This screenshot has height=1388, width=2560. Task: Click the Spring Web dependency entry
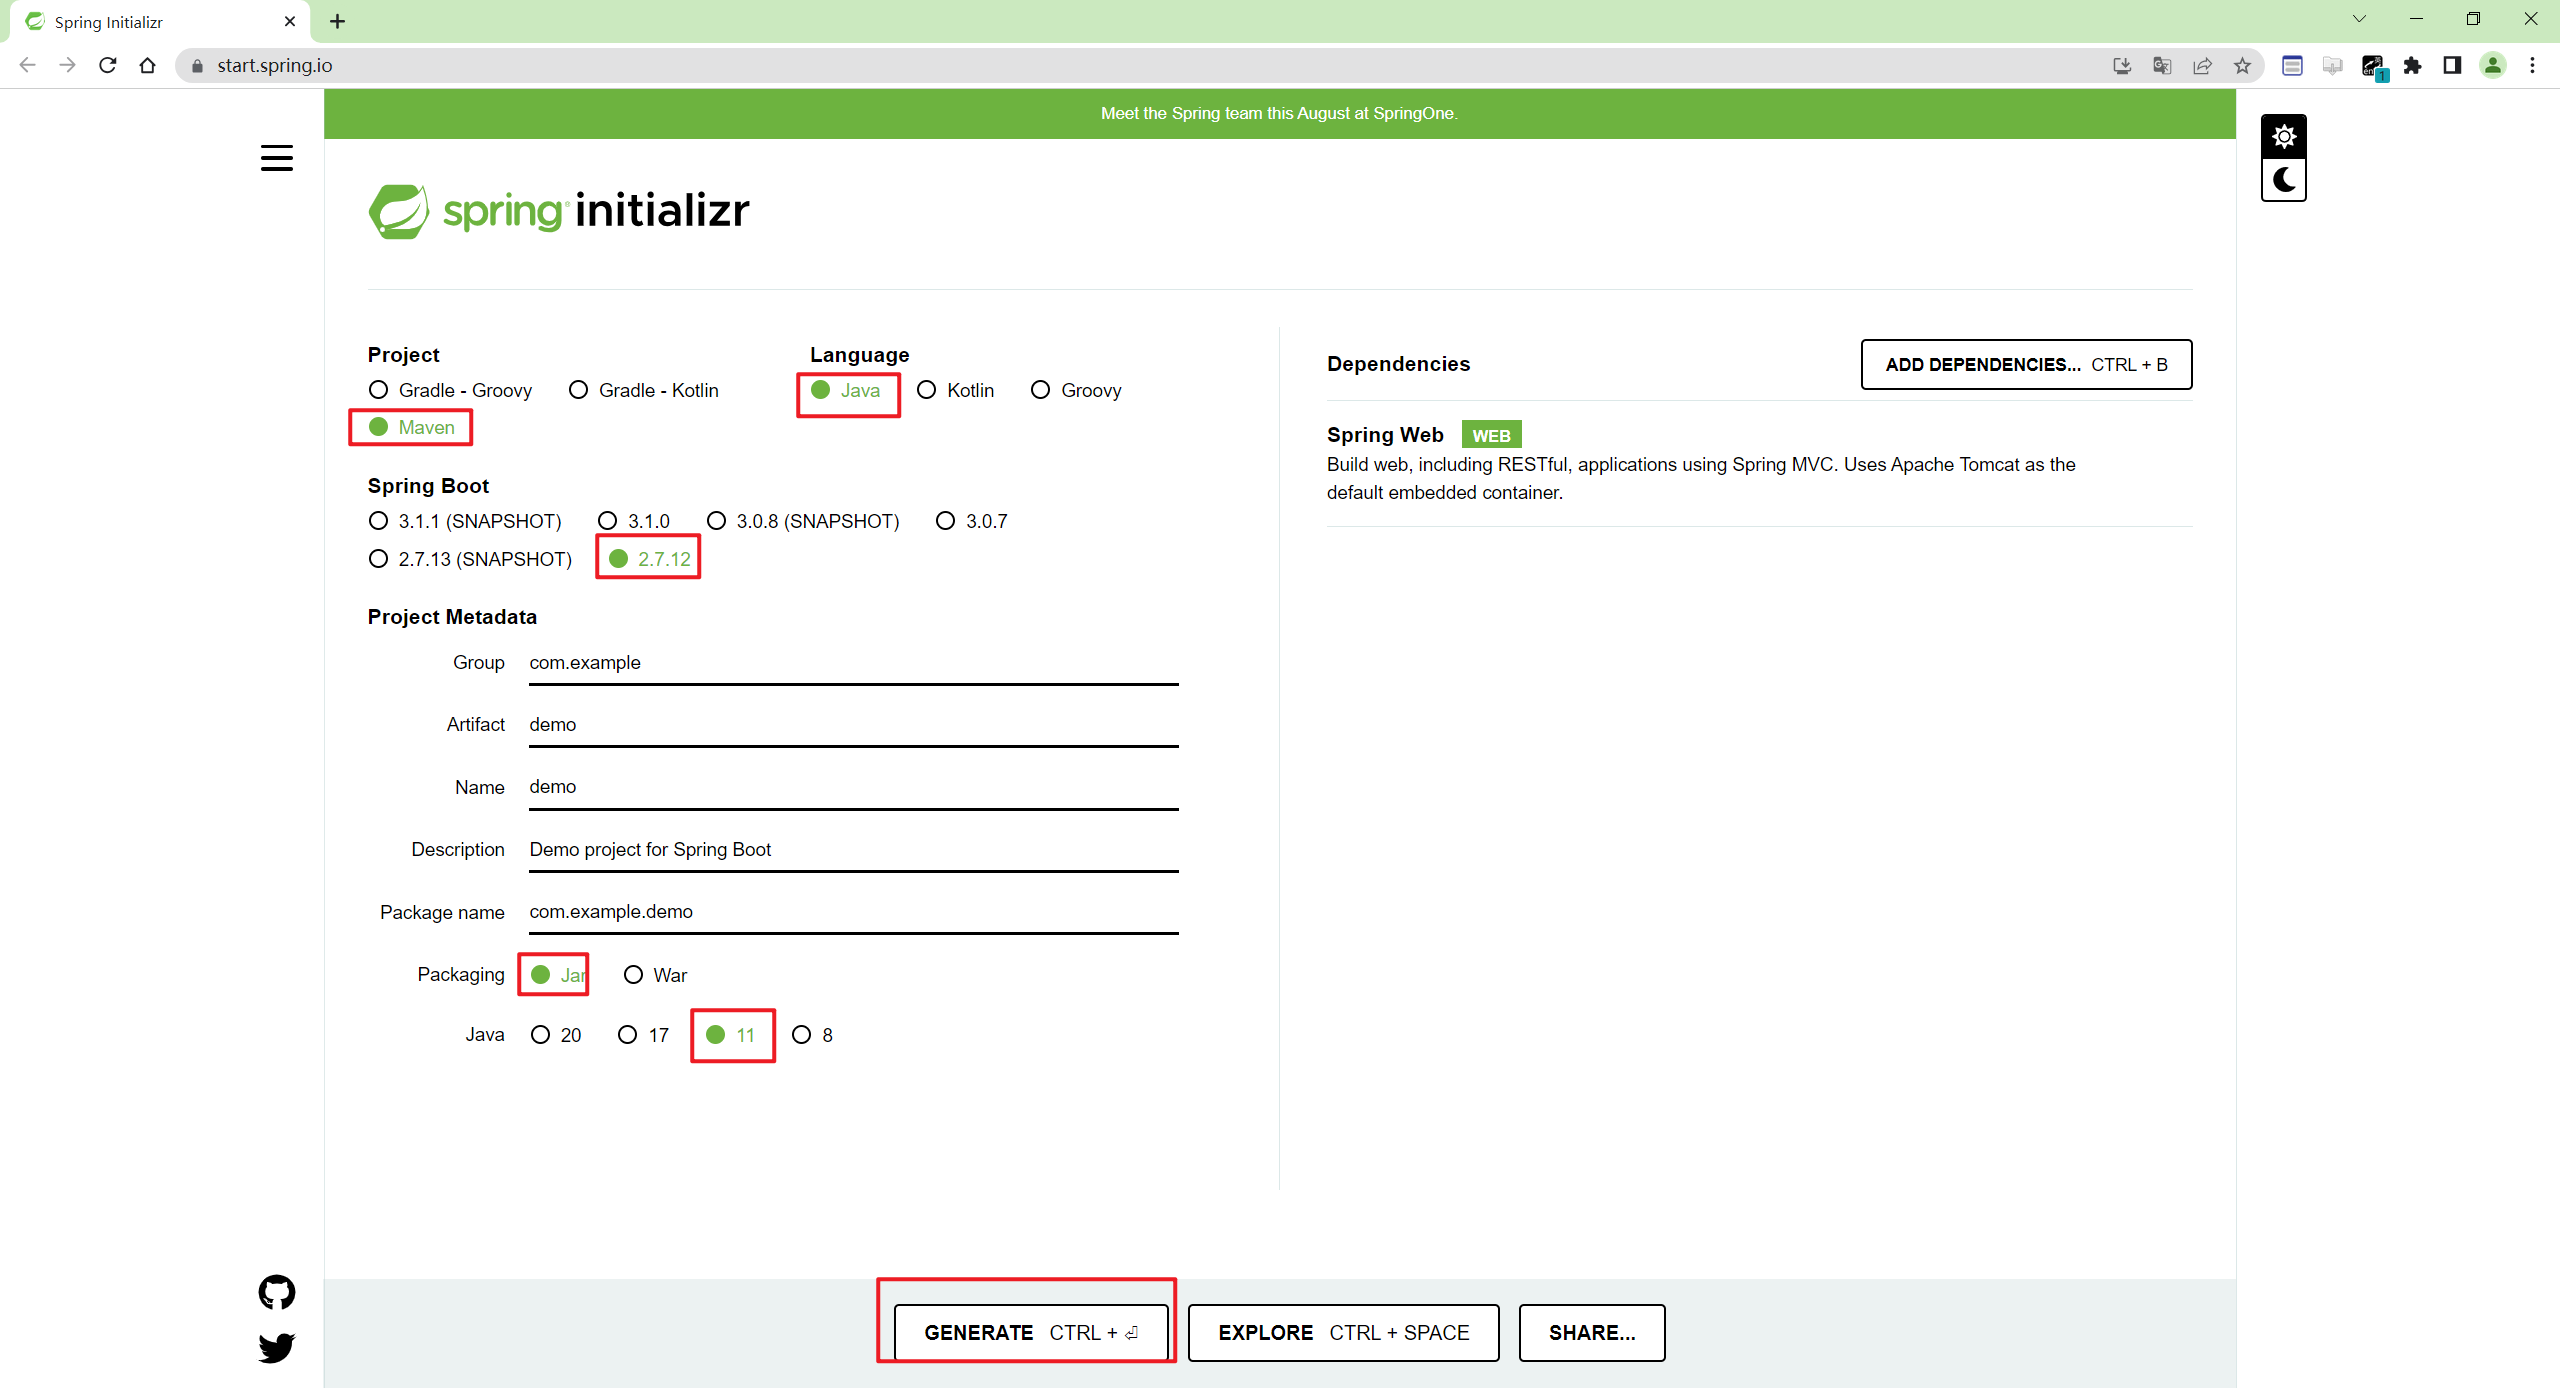coord(1759,463)
